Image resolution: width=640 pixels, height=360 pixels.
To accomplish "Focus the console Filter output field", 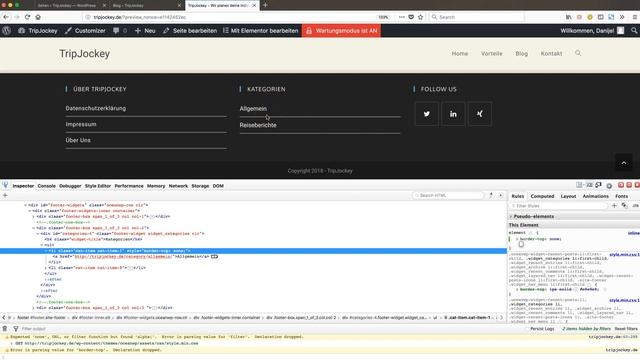I will [33, 329].
